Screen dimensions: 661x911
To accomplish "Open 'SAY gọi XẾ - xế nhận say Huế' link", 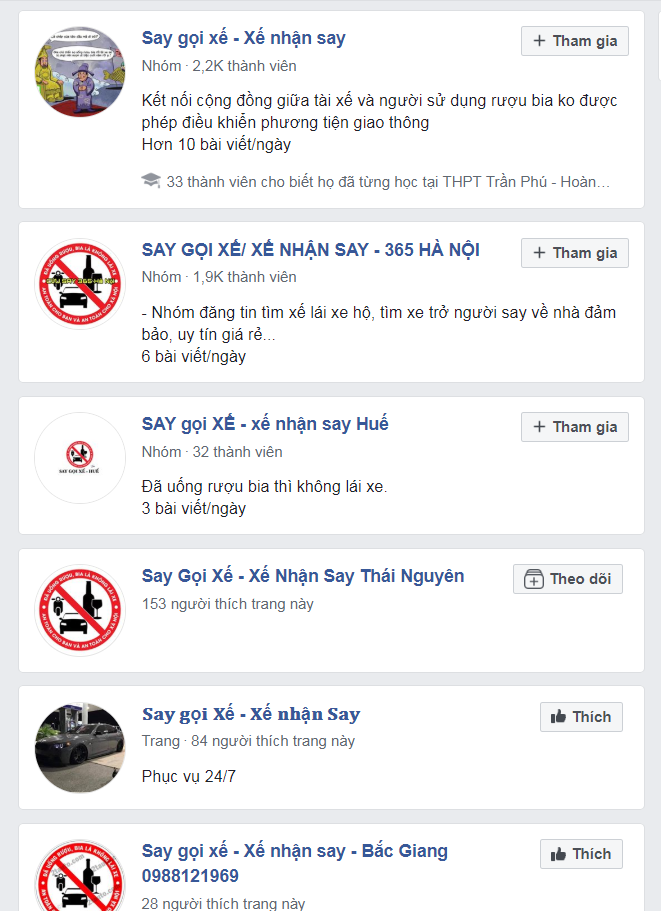I will click(265, 424).
